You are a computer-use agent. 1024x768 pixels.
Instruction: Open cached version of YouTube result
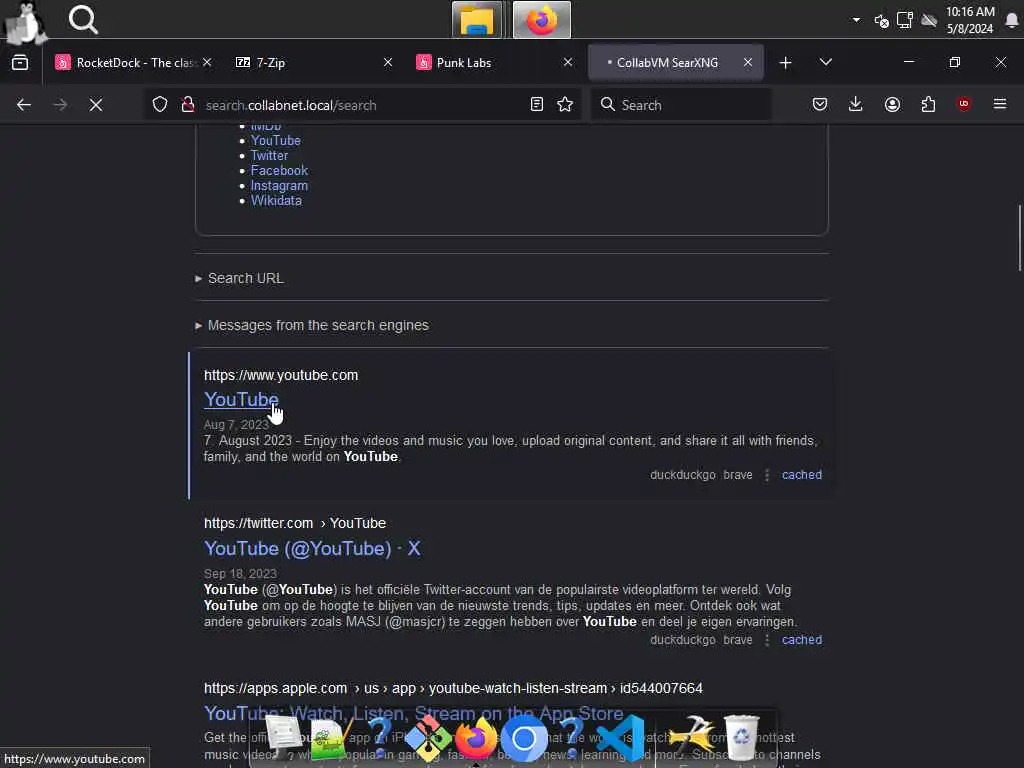[x=802, y=475]
